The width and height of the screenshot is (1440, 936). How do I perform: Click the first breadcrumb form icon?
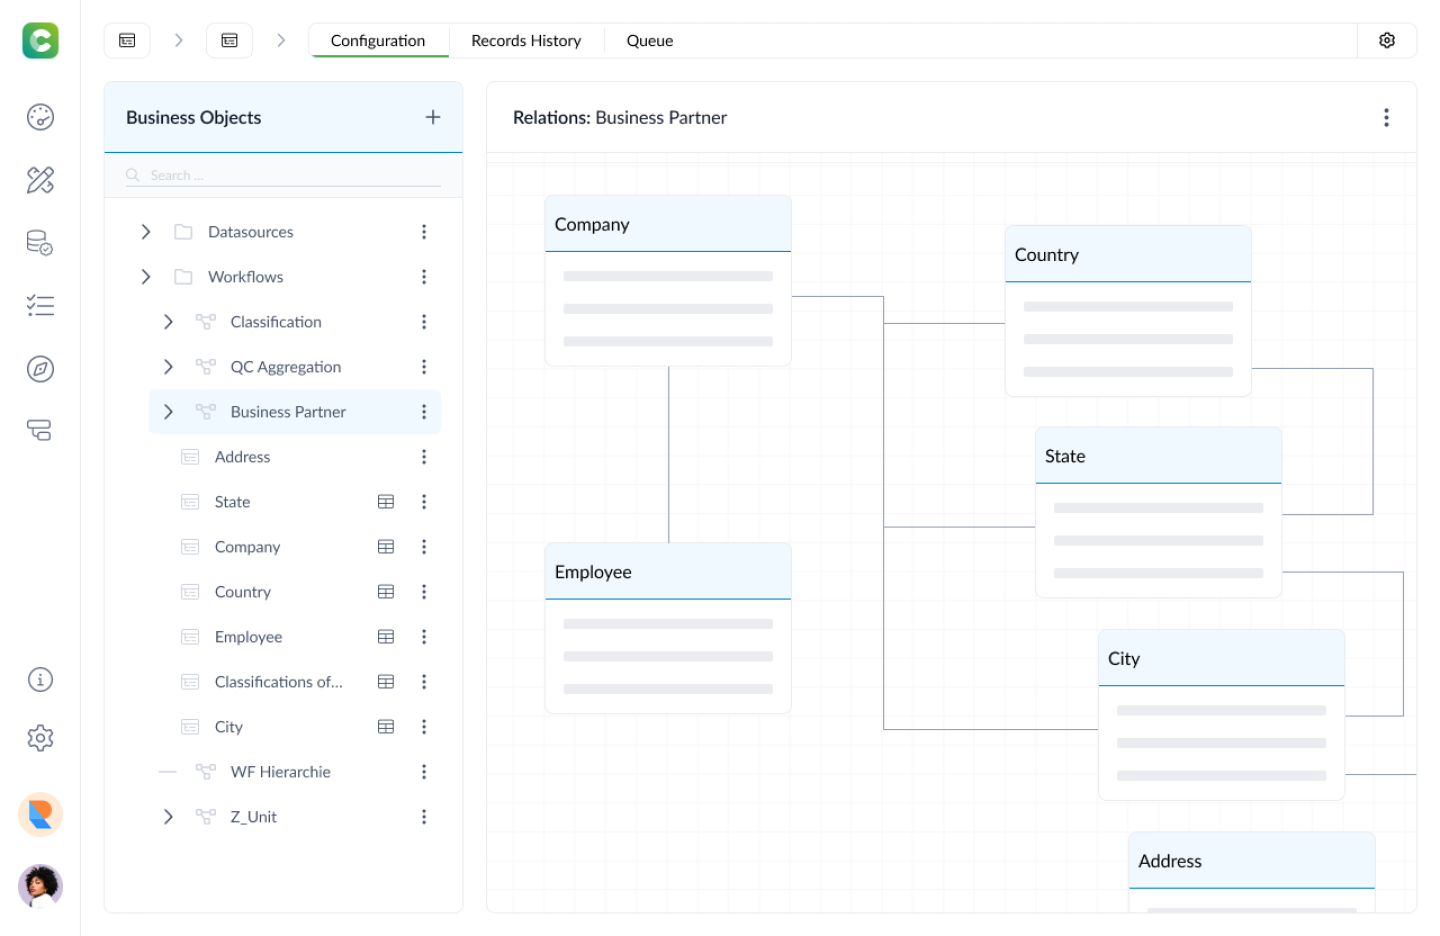click(x=127, y=40)
